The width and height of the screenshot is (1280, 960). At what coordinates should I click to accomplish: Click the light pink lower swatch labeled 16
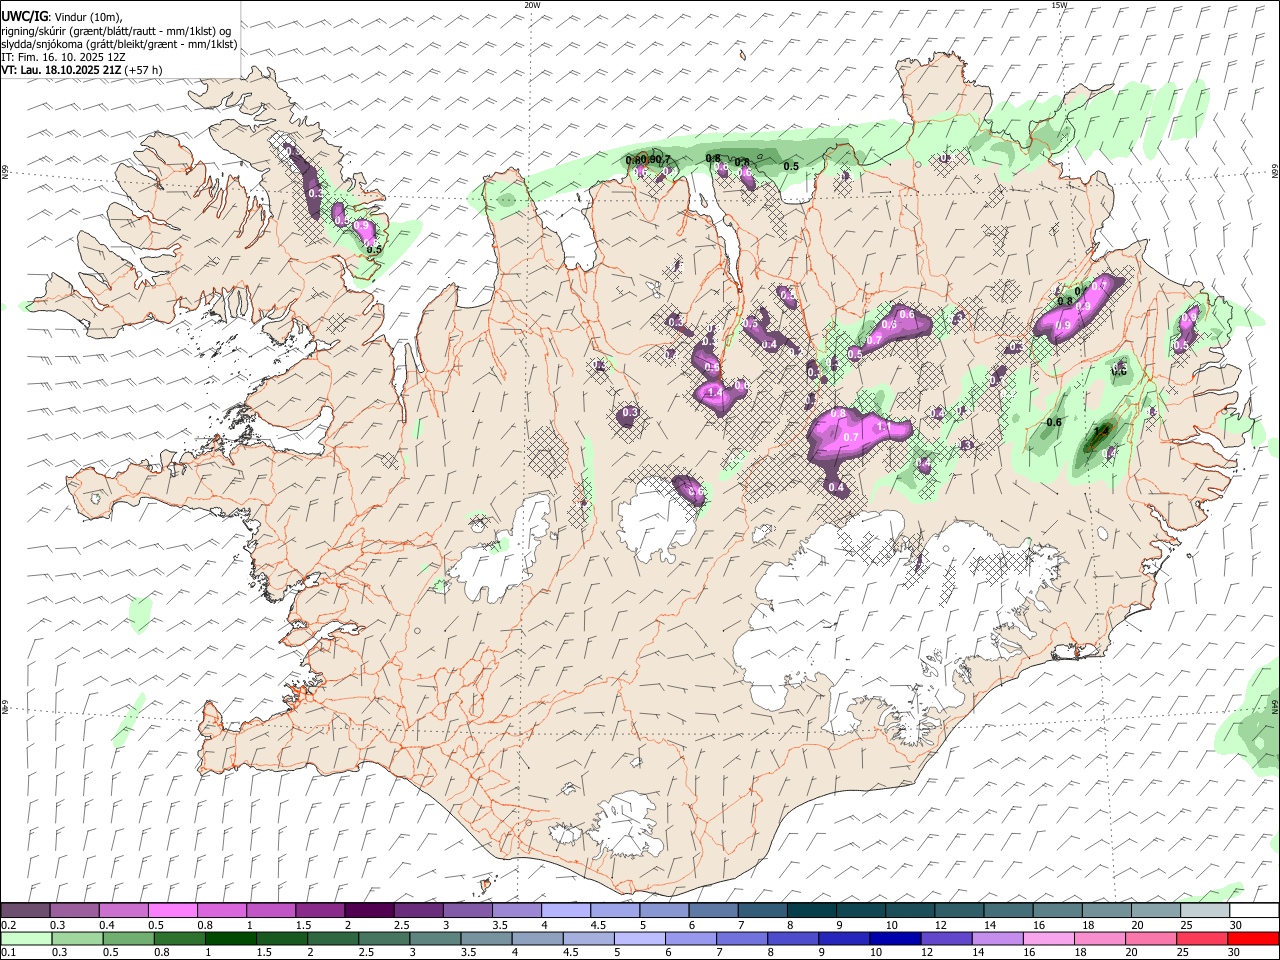pyautogui.click(x=1048, y=939)
